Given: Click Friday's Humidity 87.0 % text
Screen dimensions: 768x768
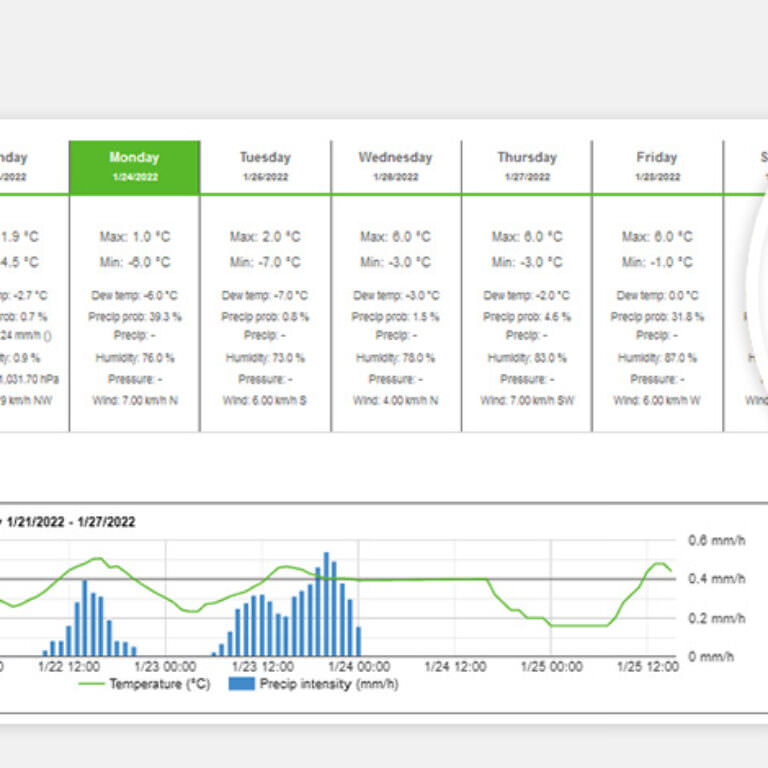Looking at the screenshot, I should point(657,358).
